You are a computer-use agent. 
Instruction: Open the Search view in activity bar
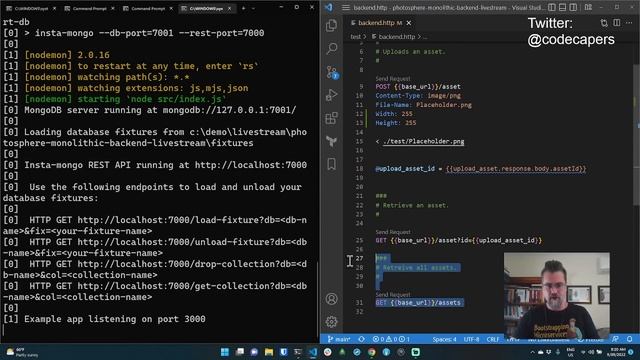pos(331,49)
